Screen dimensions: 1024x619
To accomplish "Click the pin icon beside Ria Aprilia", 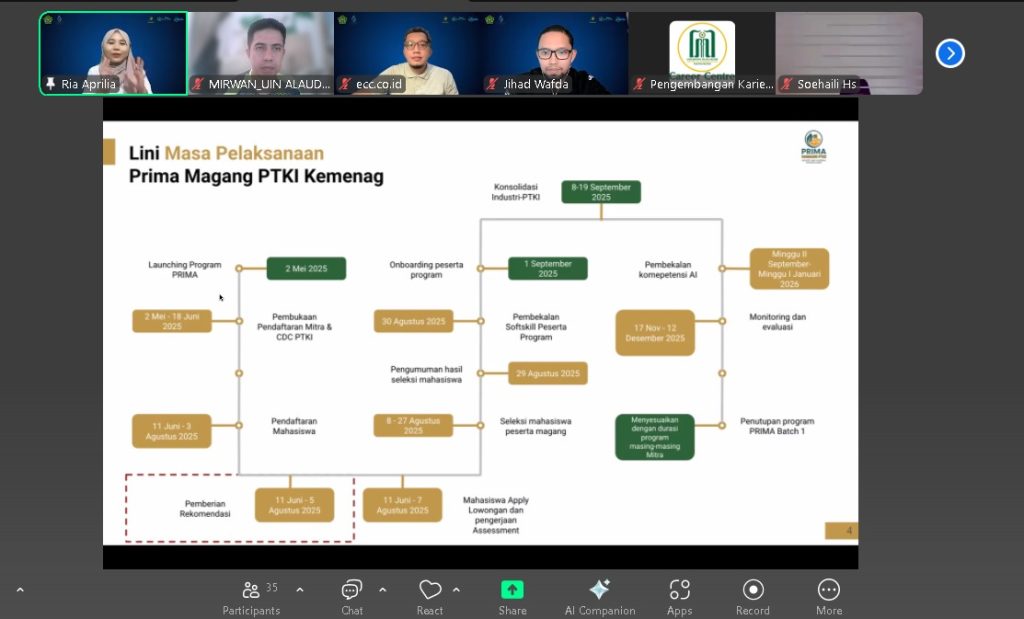I will coord(50,84).
